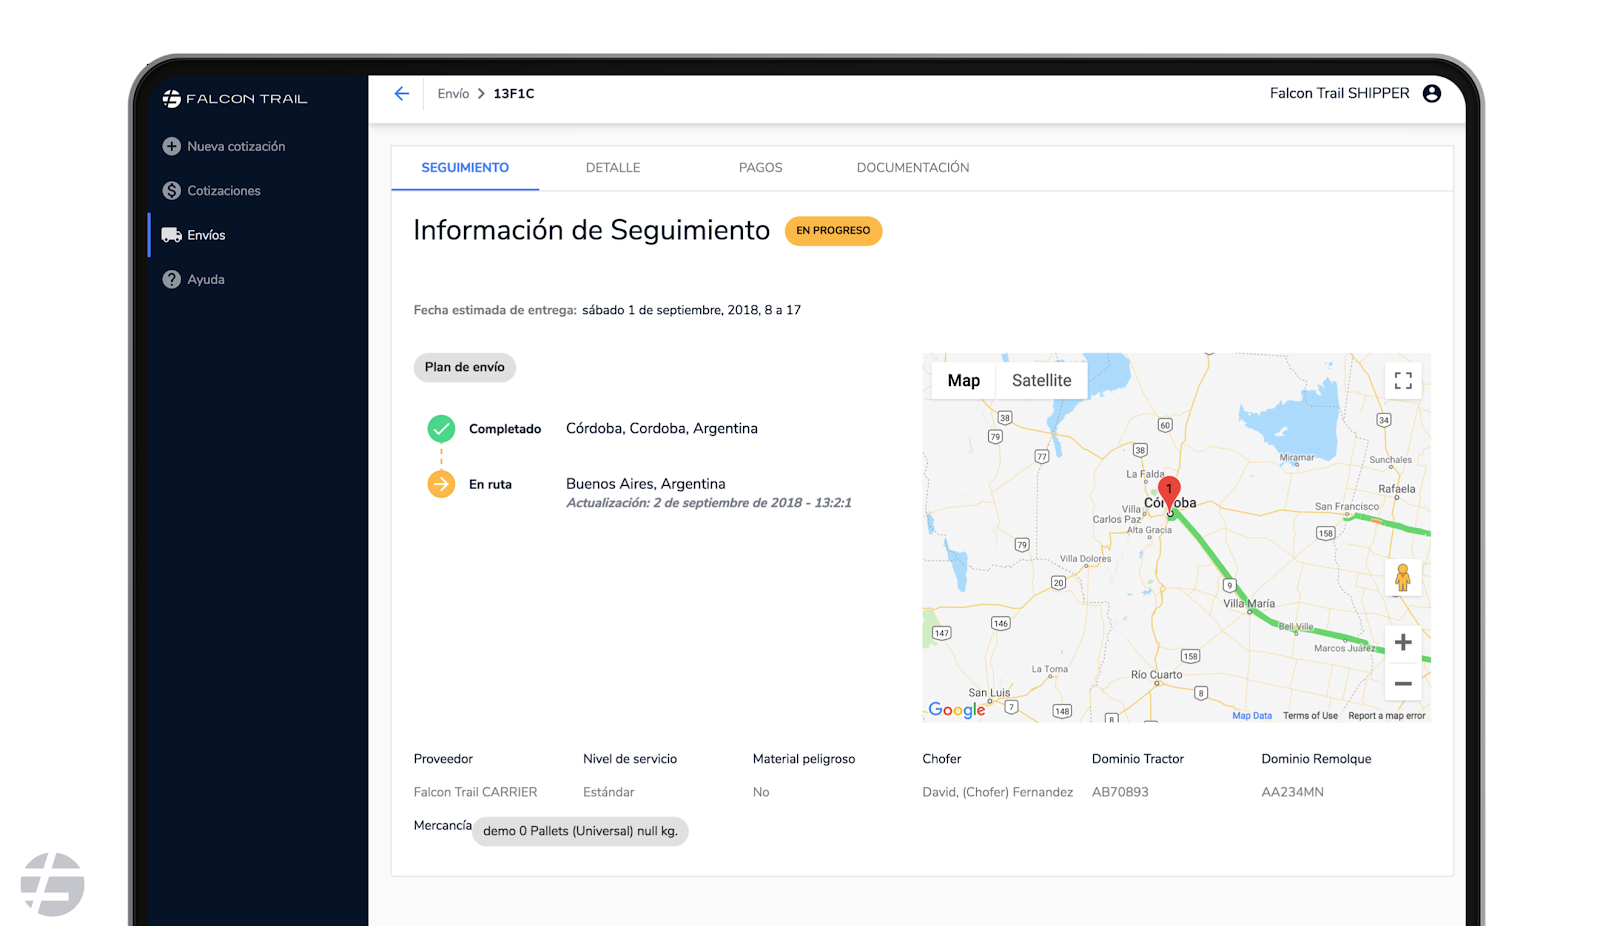
Task: Click the plus icon beside Nueva cotización
Action: pyautogui.click(x=172, y=146)
